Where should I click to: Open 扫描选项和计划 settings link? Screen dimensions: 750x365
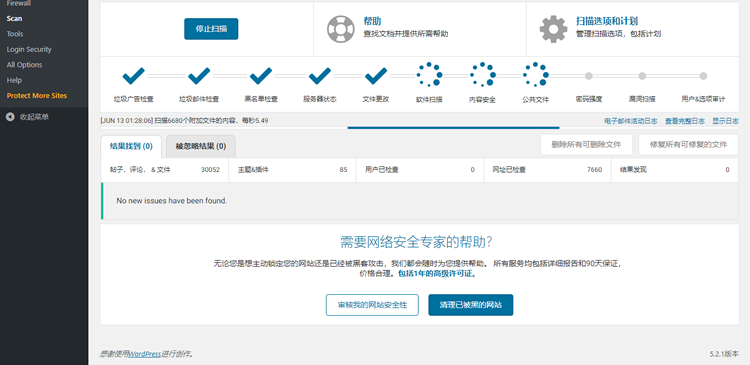[607, 21]
